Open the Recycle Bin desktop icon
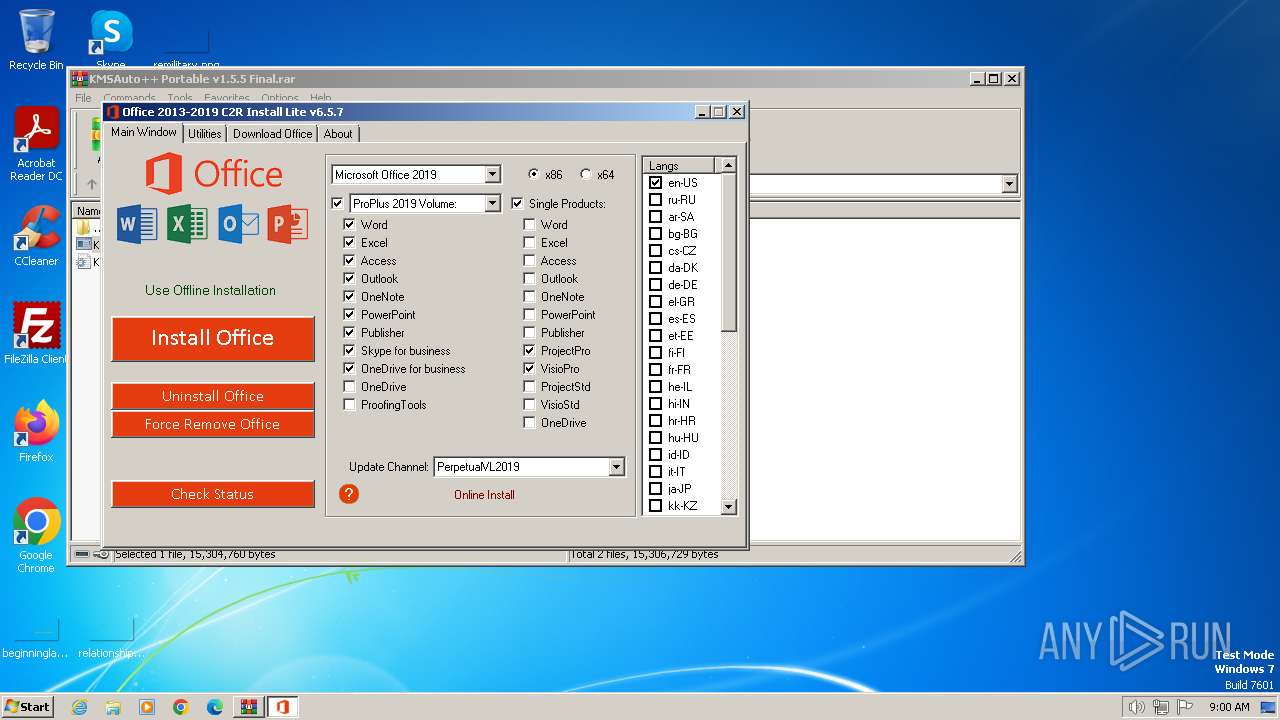The height and width of the screenshot is (720, 1280). click(36, 39)
